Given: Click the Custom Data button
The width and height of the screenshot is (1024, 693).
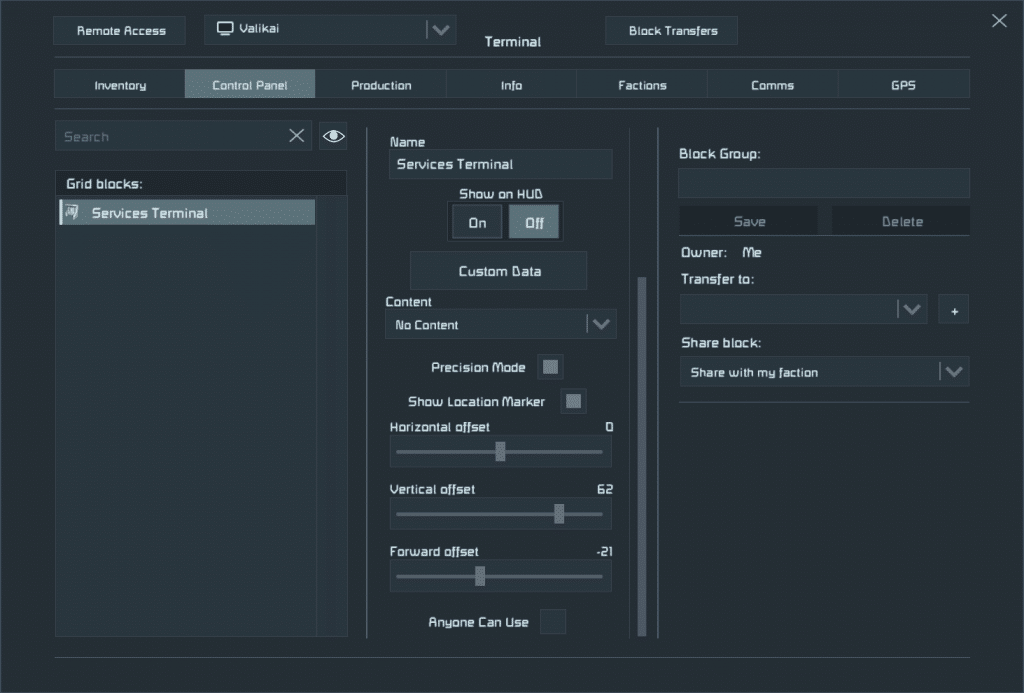Looking at the screenshot, I should tap(498, 271).
